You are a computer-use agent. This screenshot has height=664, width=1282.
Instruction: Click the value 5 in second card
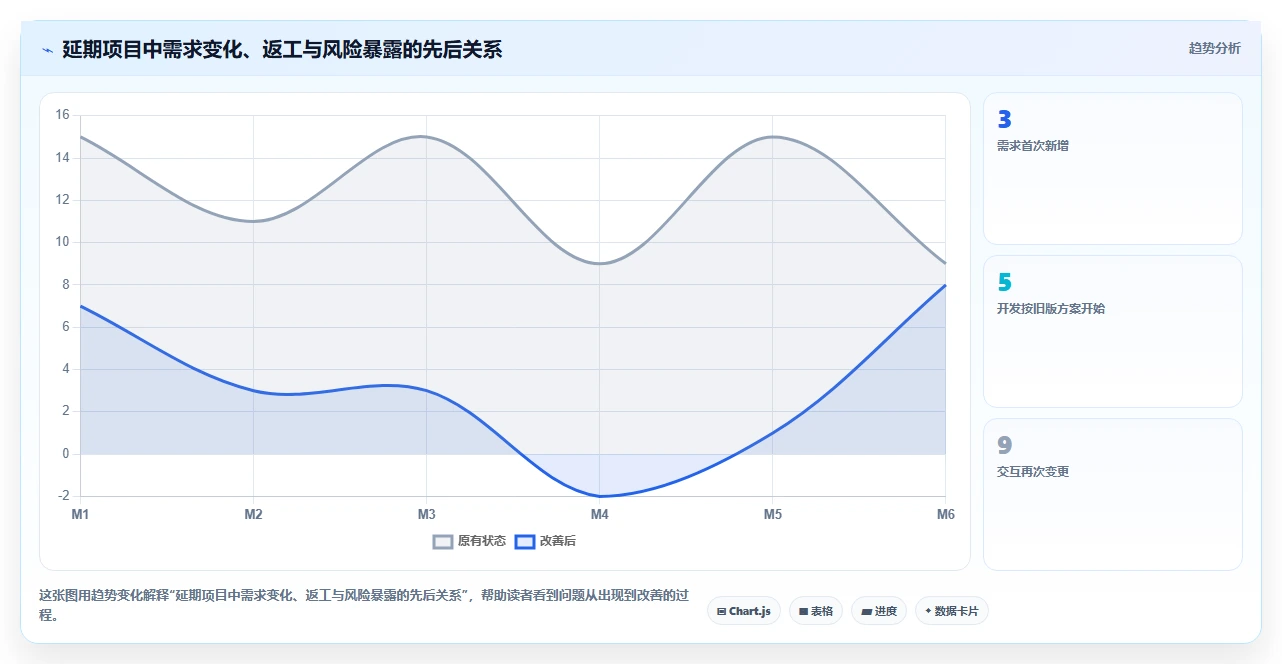pyautogui.click(x=1004, y=283)
